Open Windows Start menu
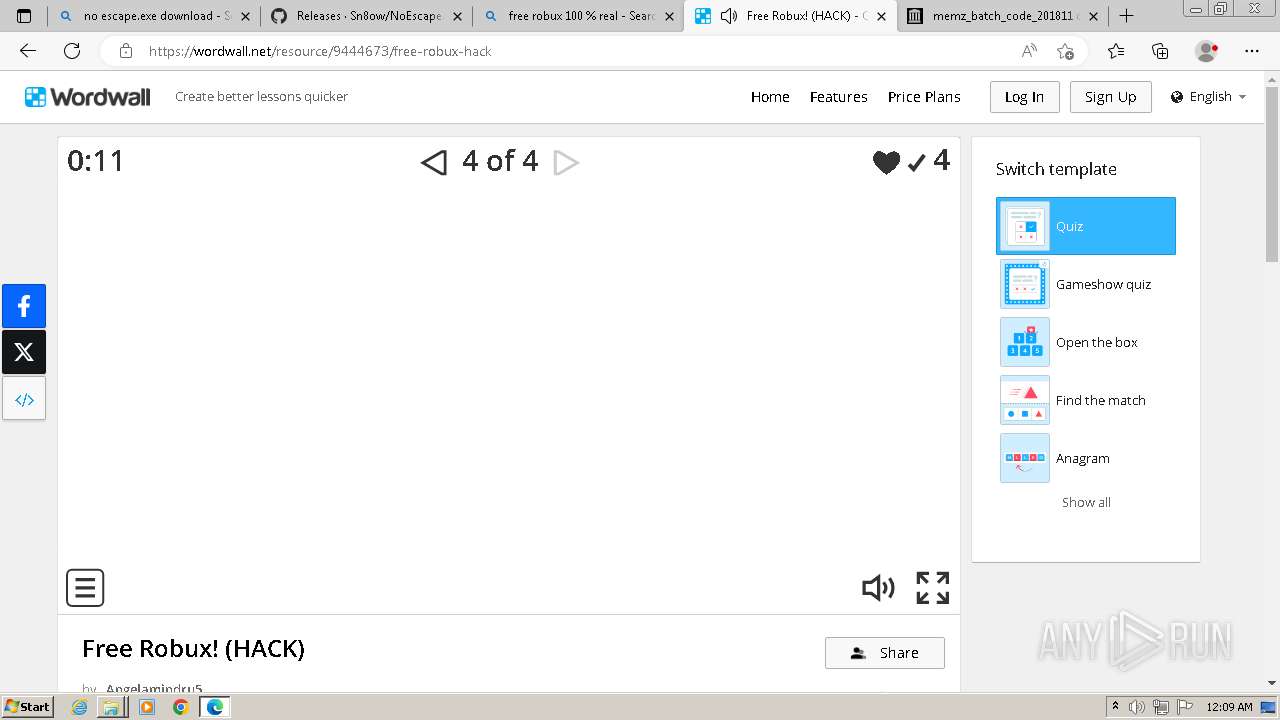The height and width of the screenshot is (720, 1280). point(28,706)
